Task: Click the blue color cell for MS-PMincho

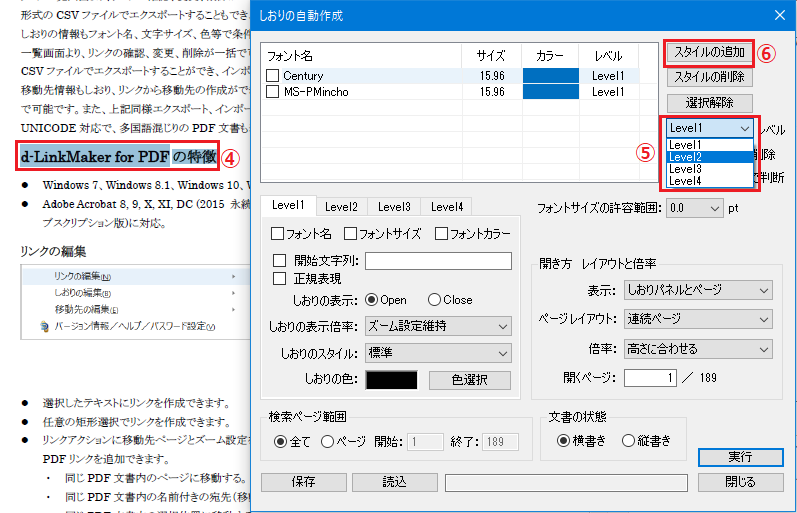Action: click(x=550, y=92)
